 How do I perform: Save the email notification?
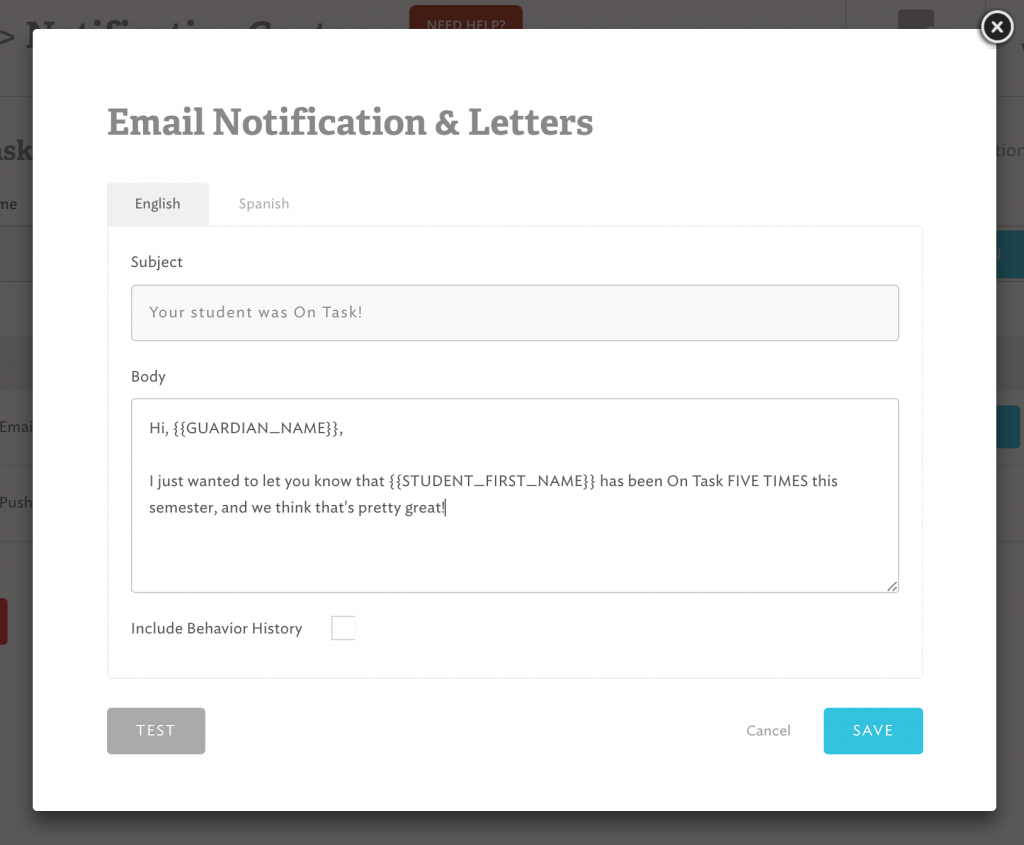(872, 731)
